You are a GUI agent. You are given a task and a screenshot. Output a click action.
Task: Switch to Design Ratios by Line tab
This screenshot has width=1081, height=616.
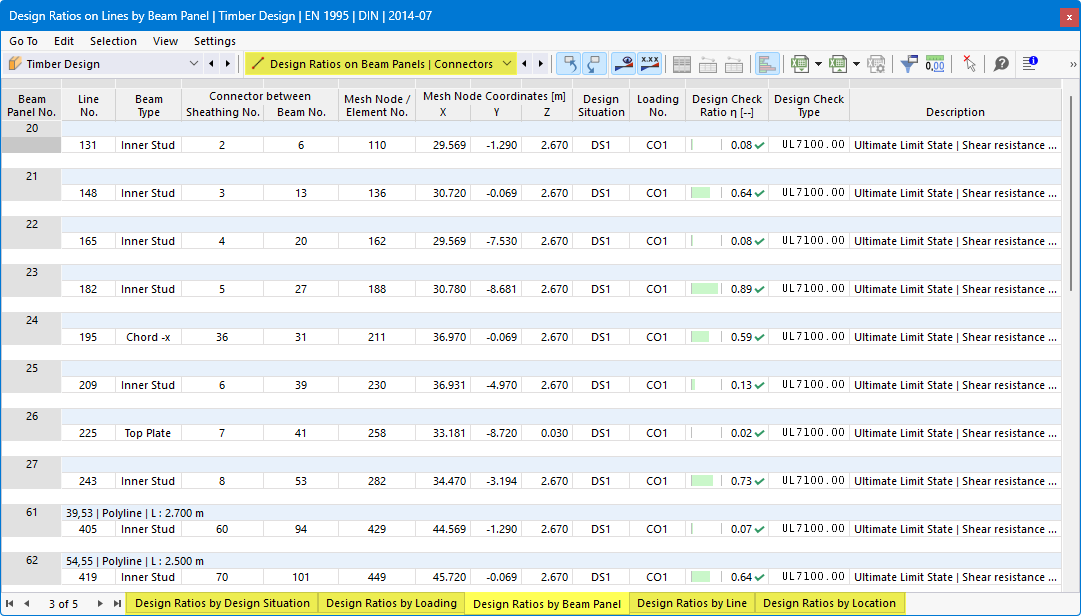point(691,603)
